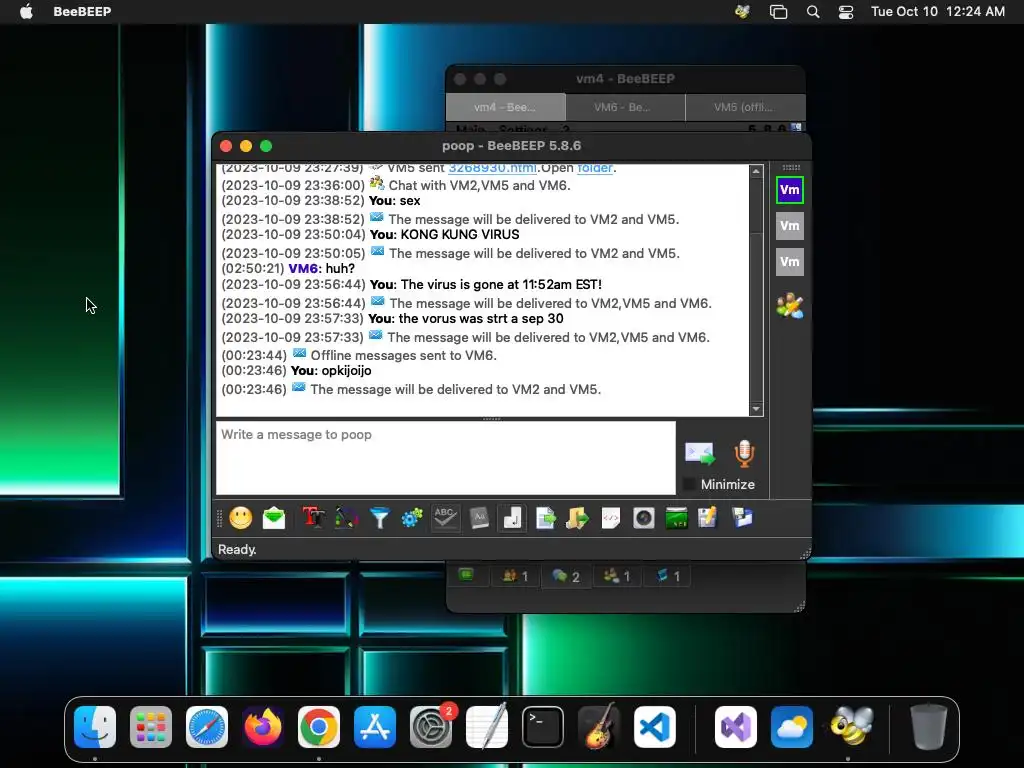
Task: Edit group members with people pencil icon
Action: pos(790,305)
